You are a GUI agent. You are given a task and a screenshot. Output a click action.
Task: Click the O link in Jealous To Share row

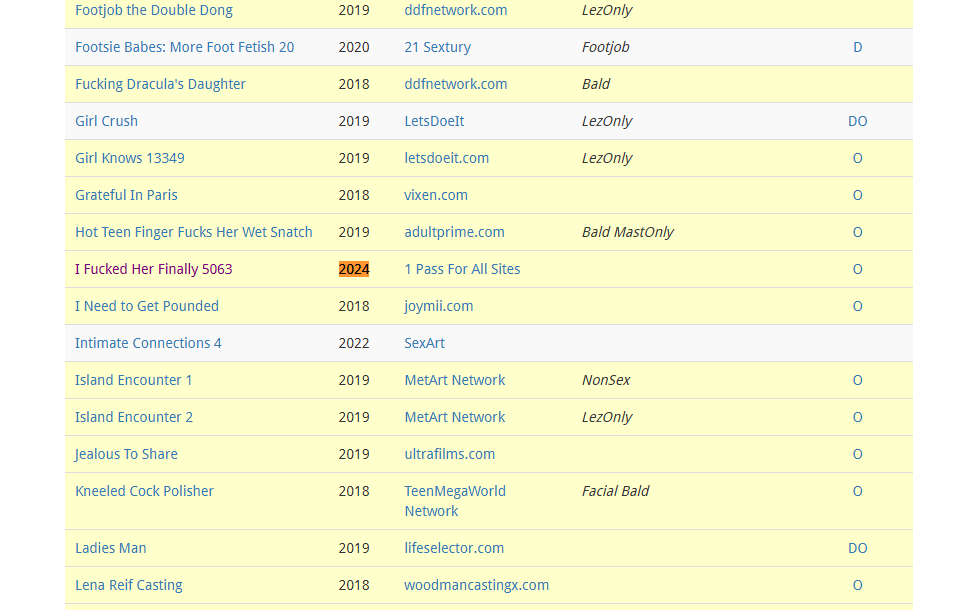point(857,454)
